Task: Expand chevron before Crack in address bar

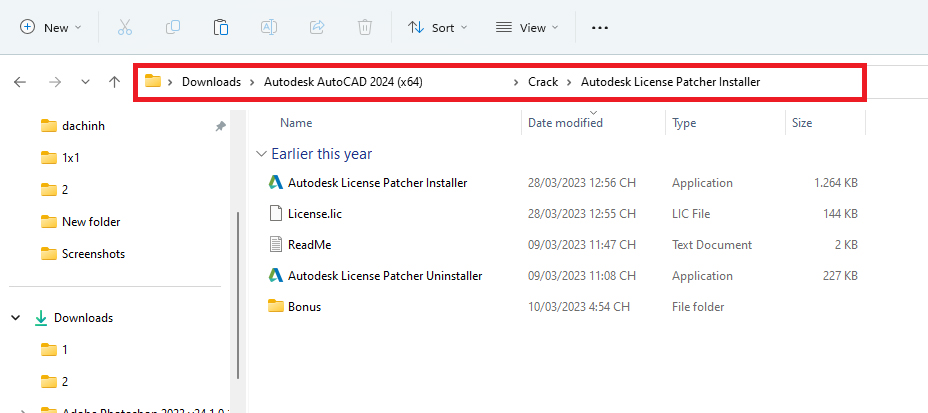Action: pyautogui.click(x=517, y=82)
